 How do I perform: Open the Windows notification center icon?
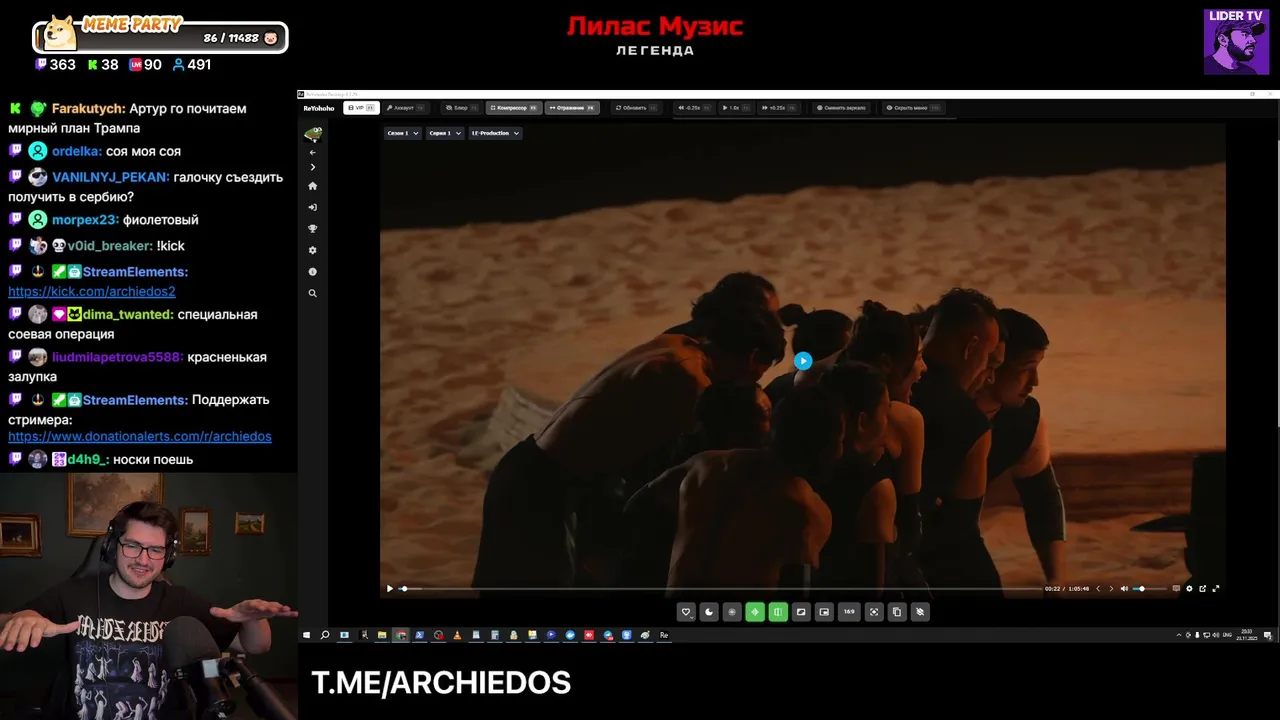[x=1268, y=635]
